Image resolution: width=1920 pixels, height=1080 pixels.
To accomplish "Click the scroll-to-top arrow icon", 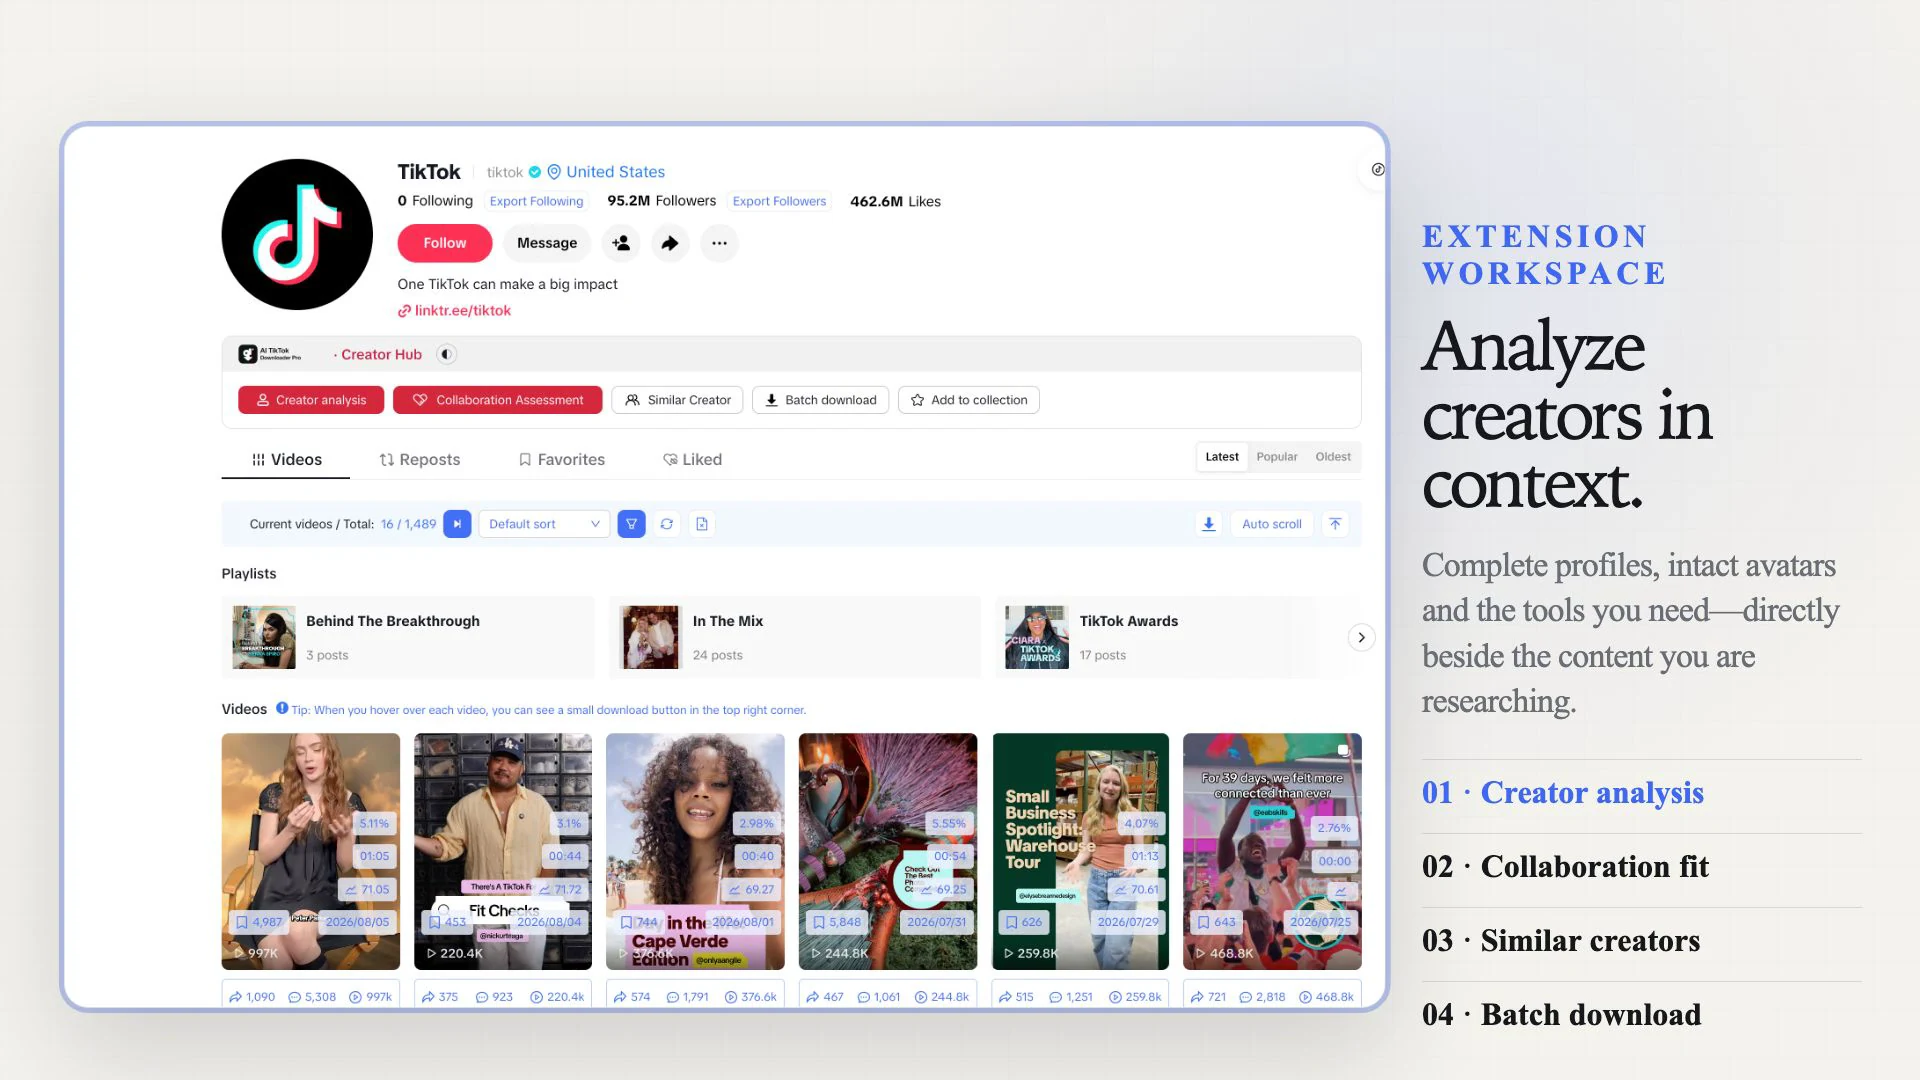I will (x=1335, y=524).
